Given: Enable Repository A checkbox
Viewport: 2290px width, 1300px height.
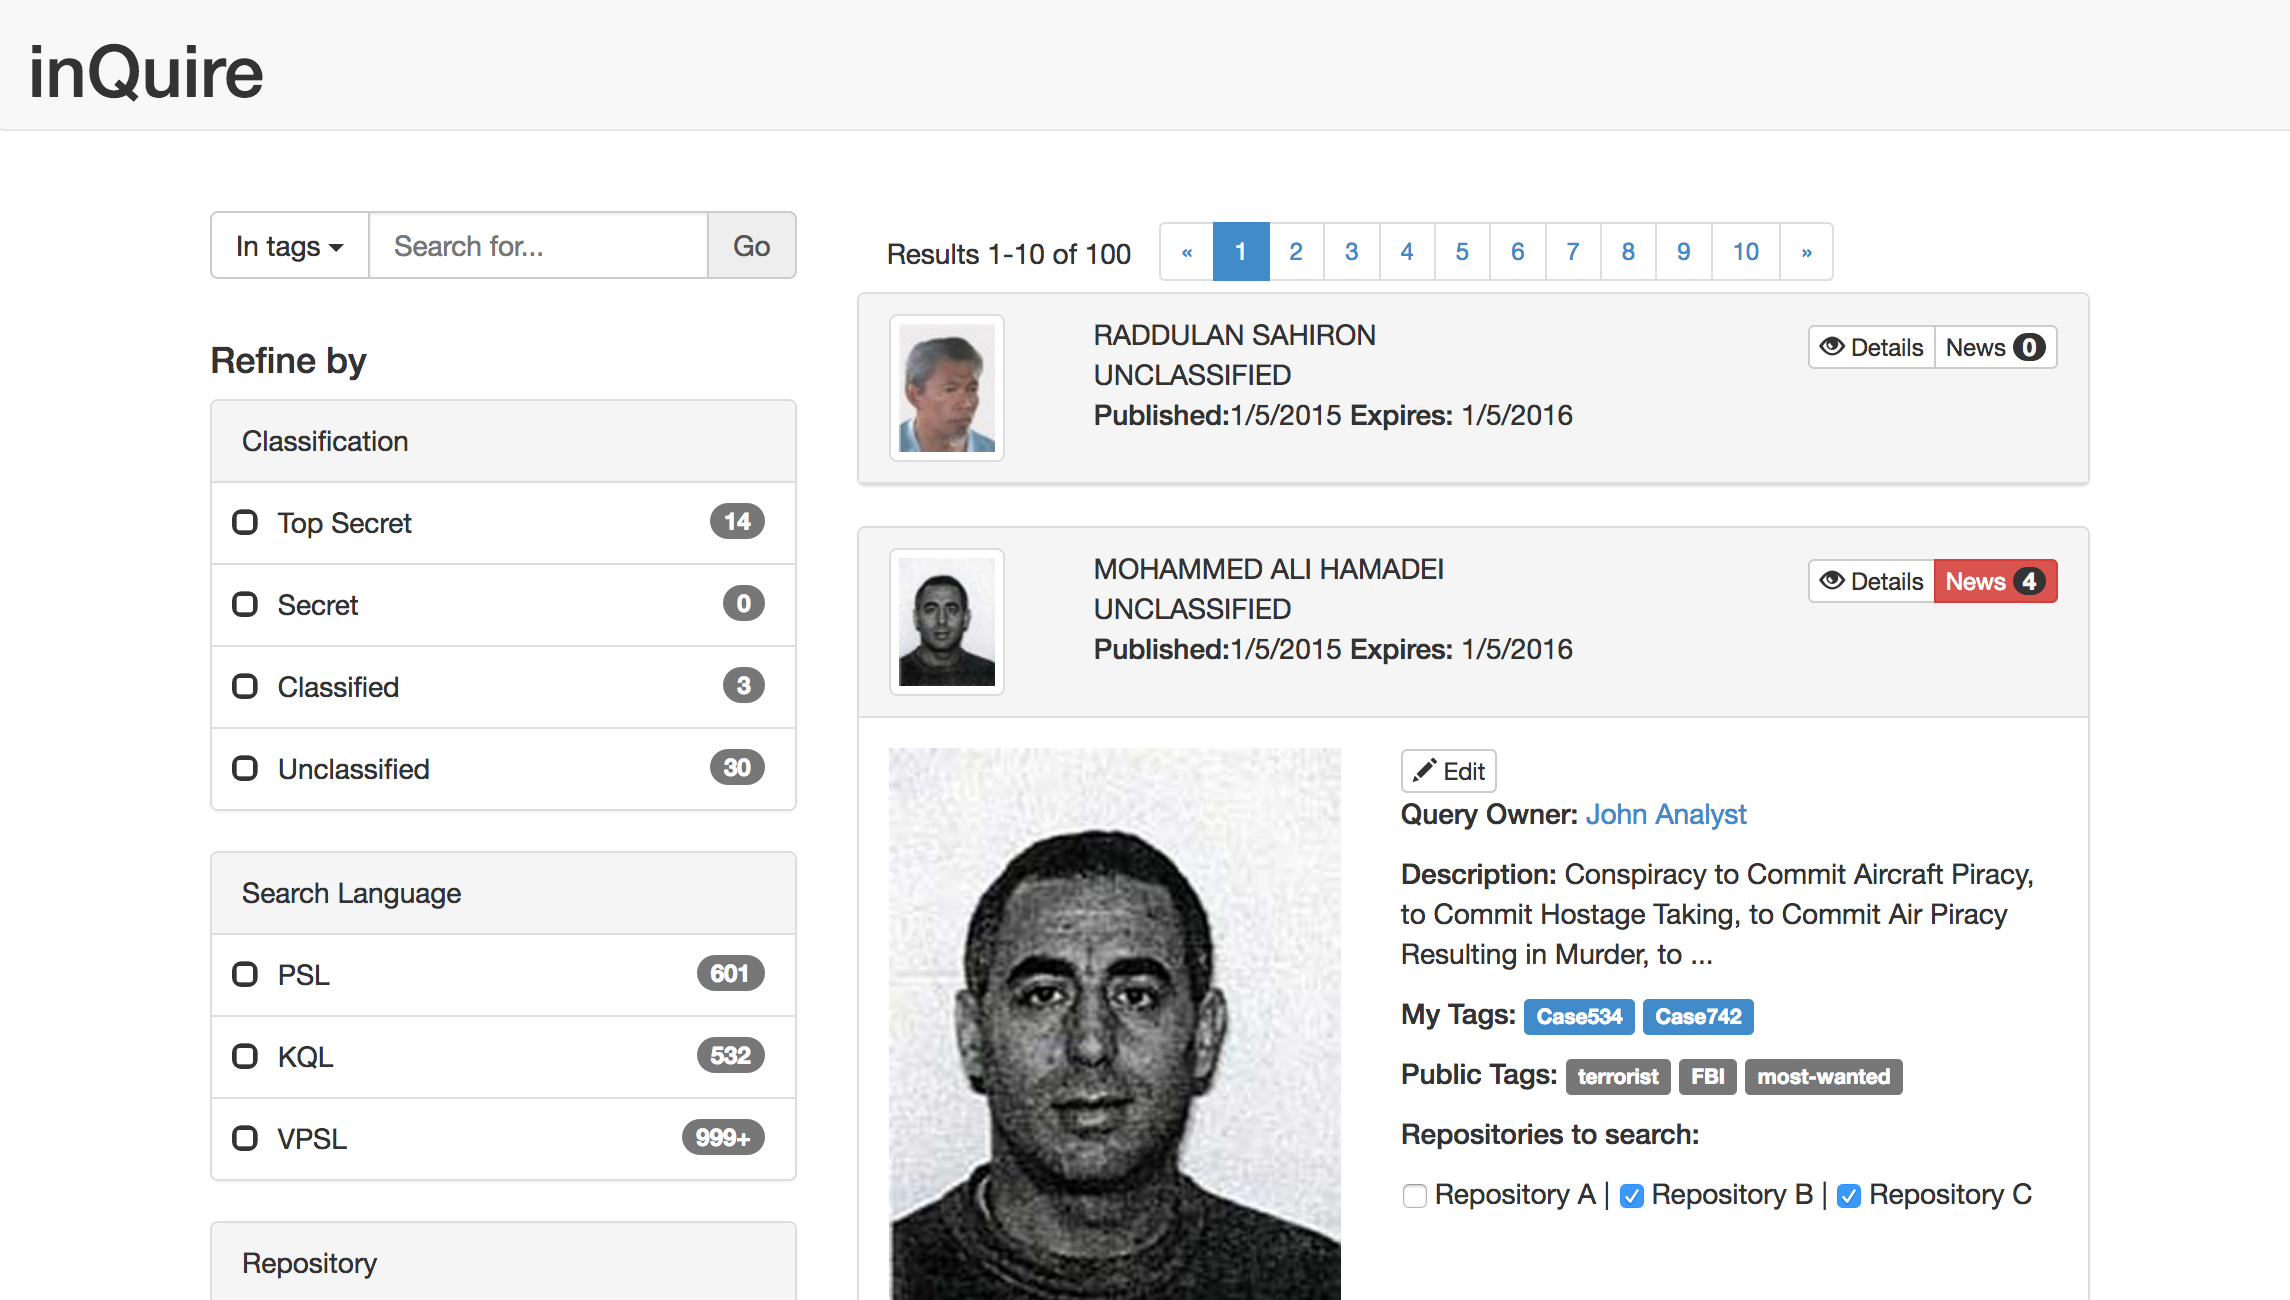Looking at the screenshot, I should pos(1414,1196).
